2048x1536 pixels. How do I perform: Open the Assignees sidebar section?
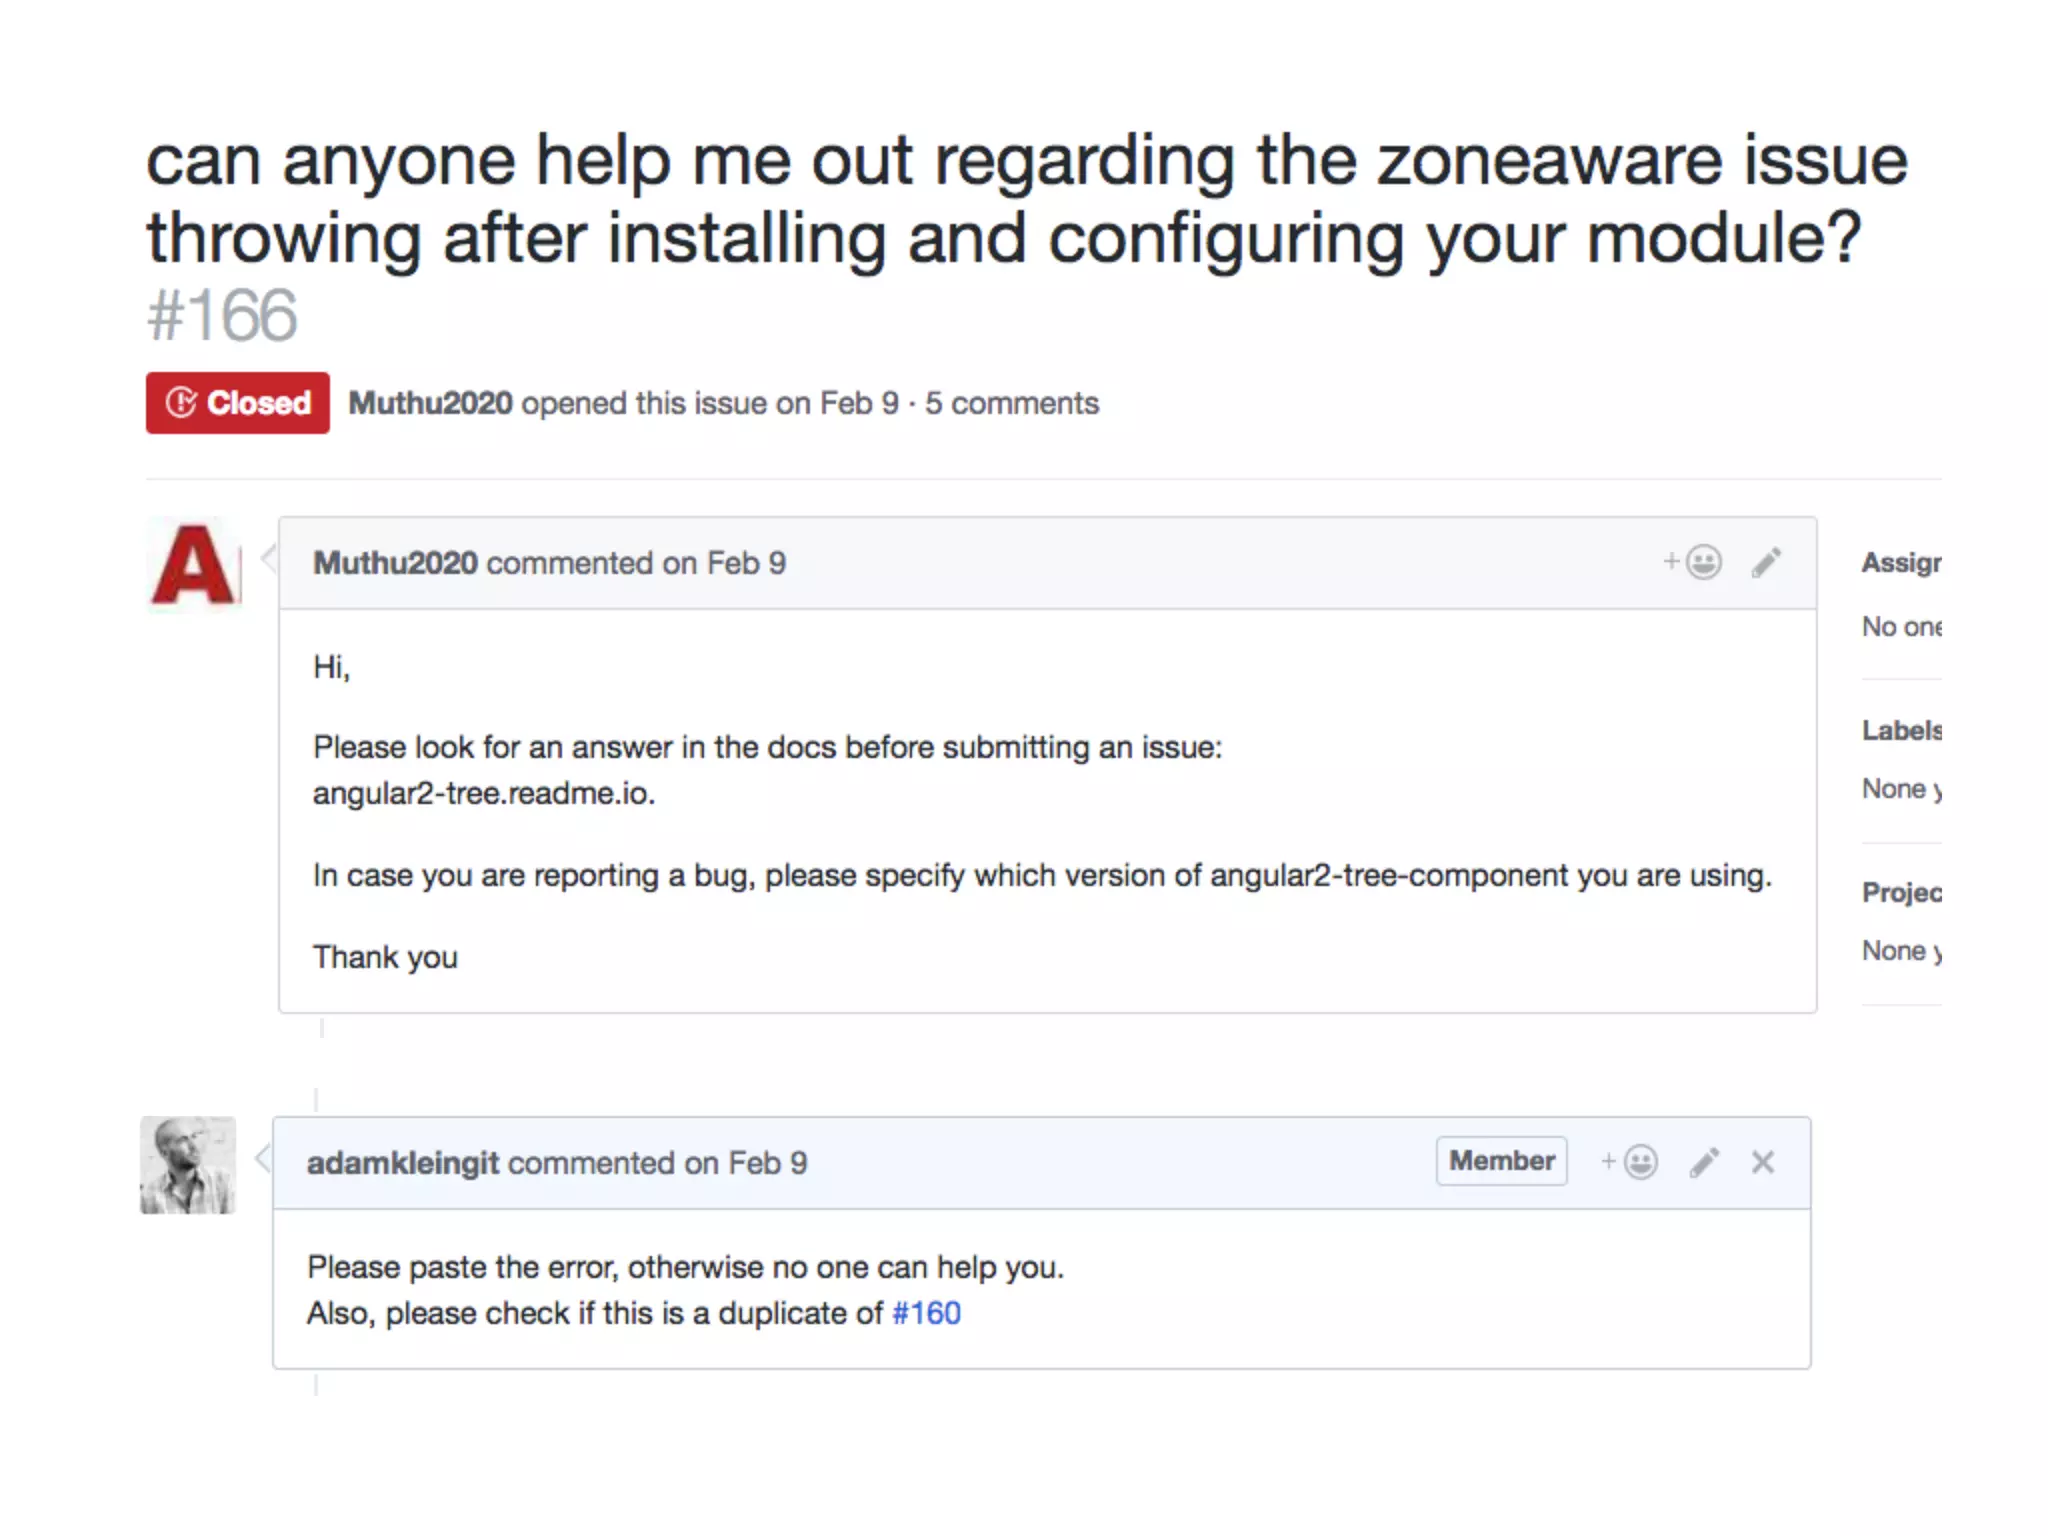pos(1900,563)
